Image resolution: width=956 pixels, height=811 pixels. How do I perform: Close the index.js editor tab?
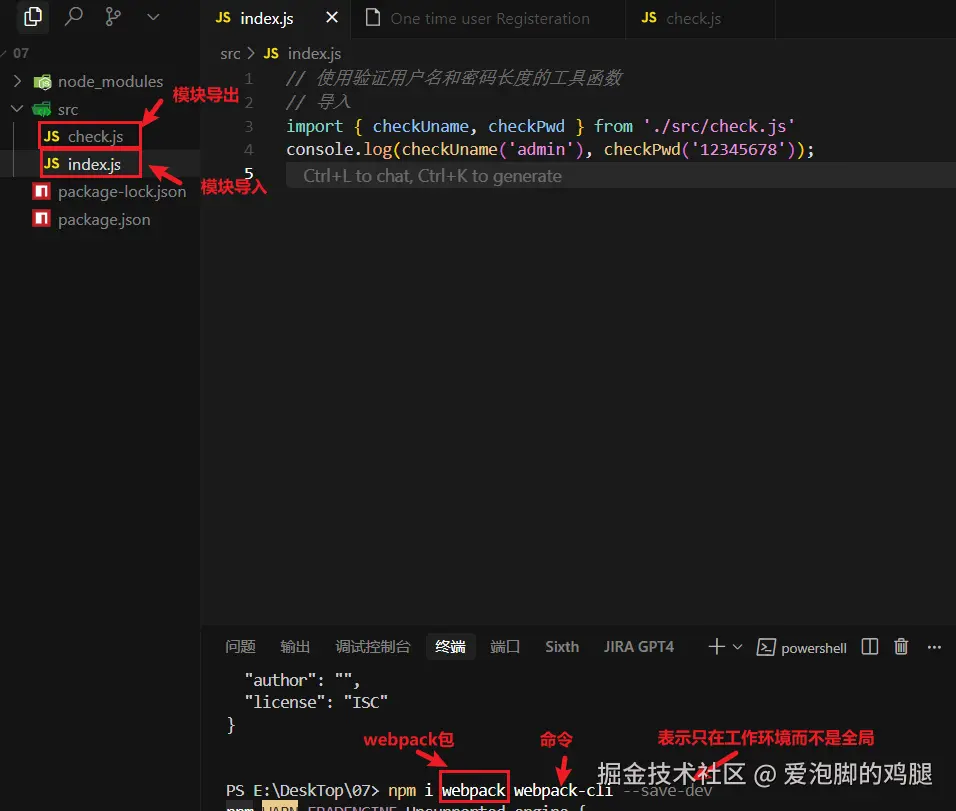click(332, 18)
